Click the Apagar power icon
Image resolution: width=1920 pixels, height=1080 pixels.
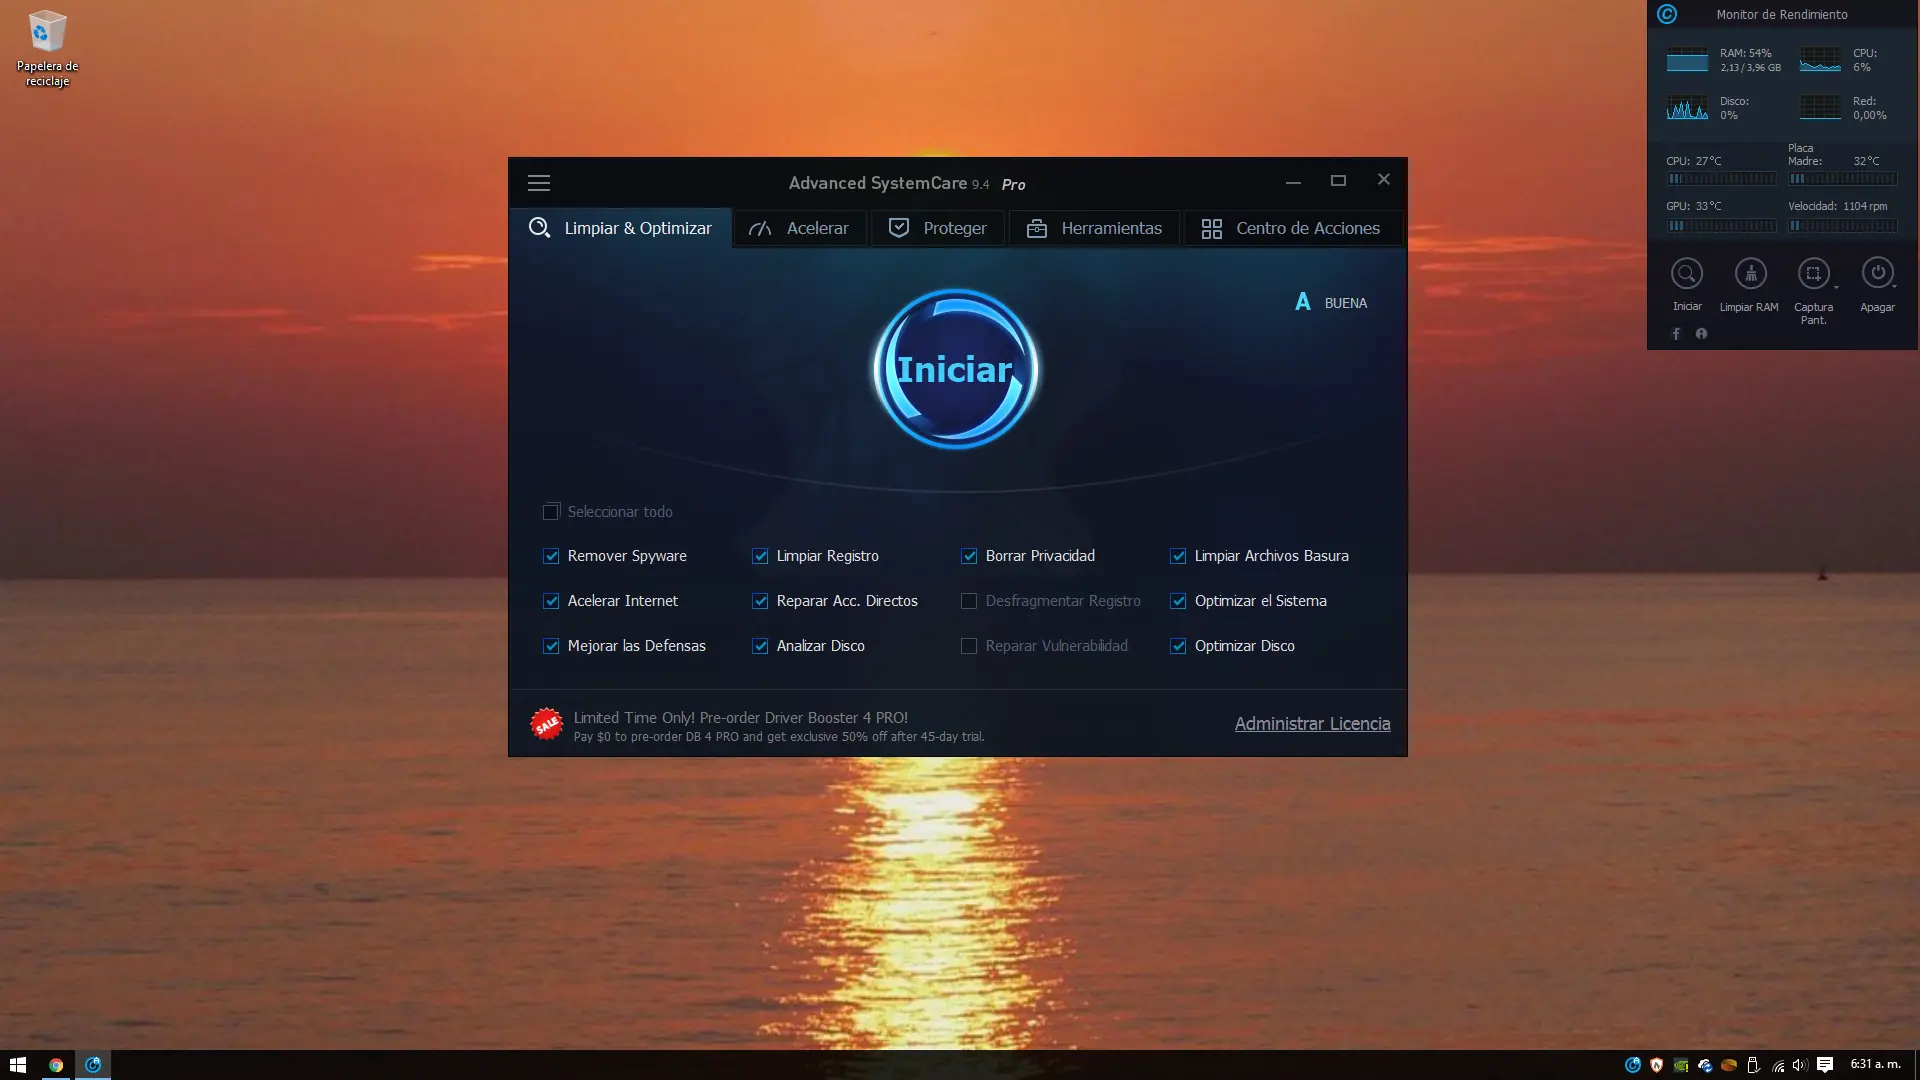[1878, 272]
